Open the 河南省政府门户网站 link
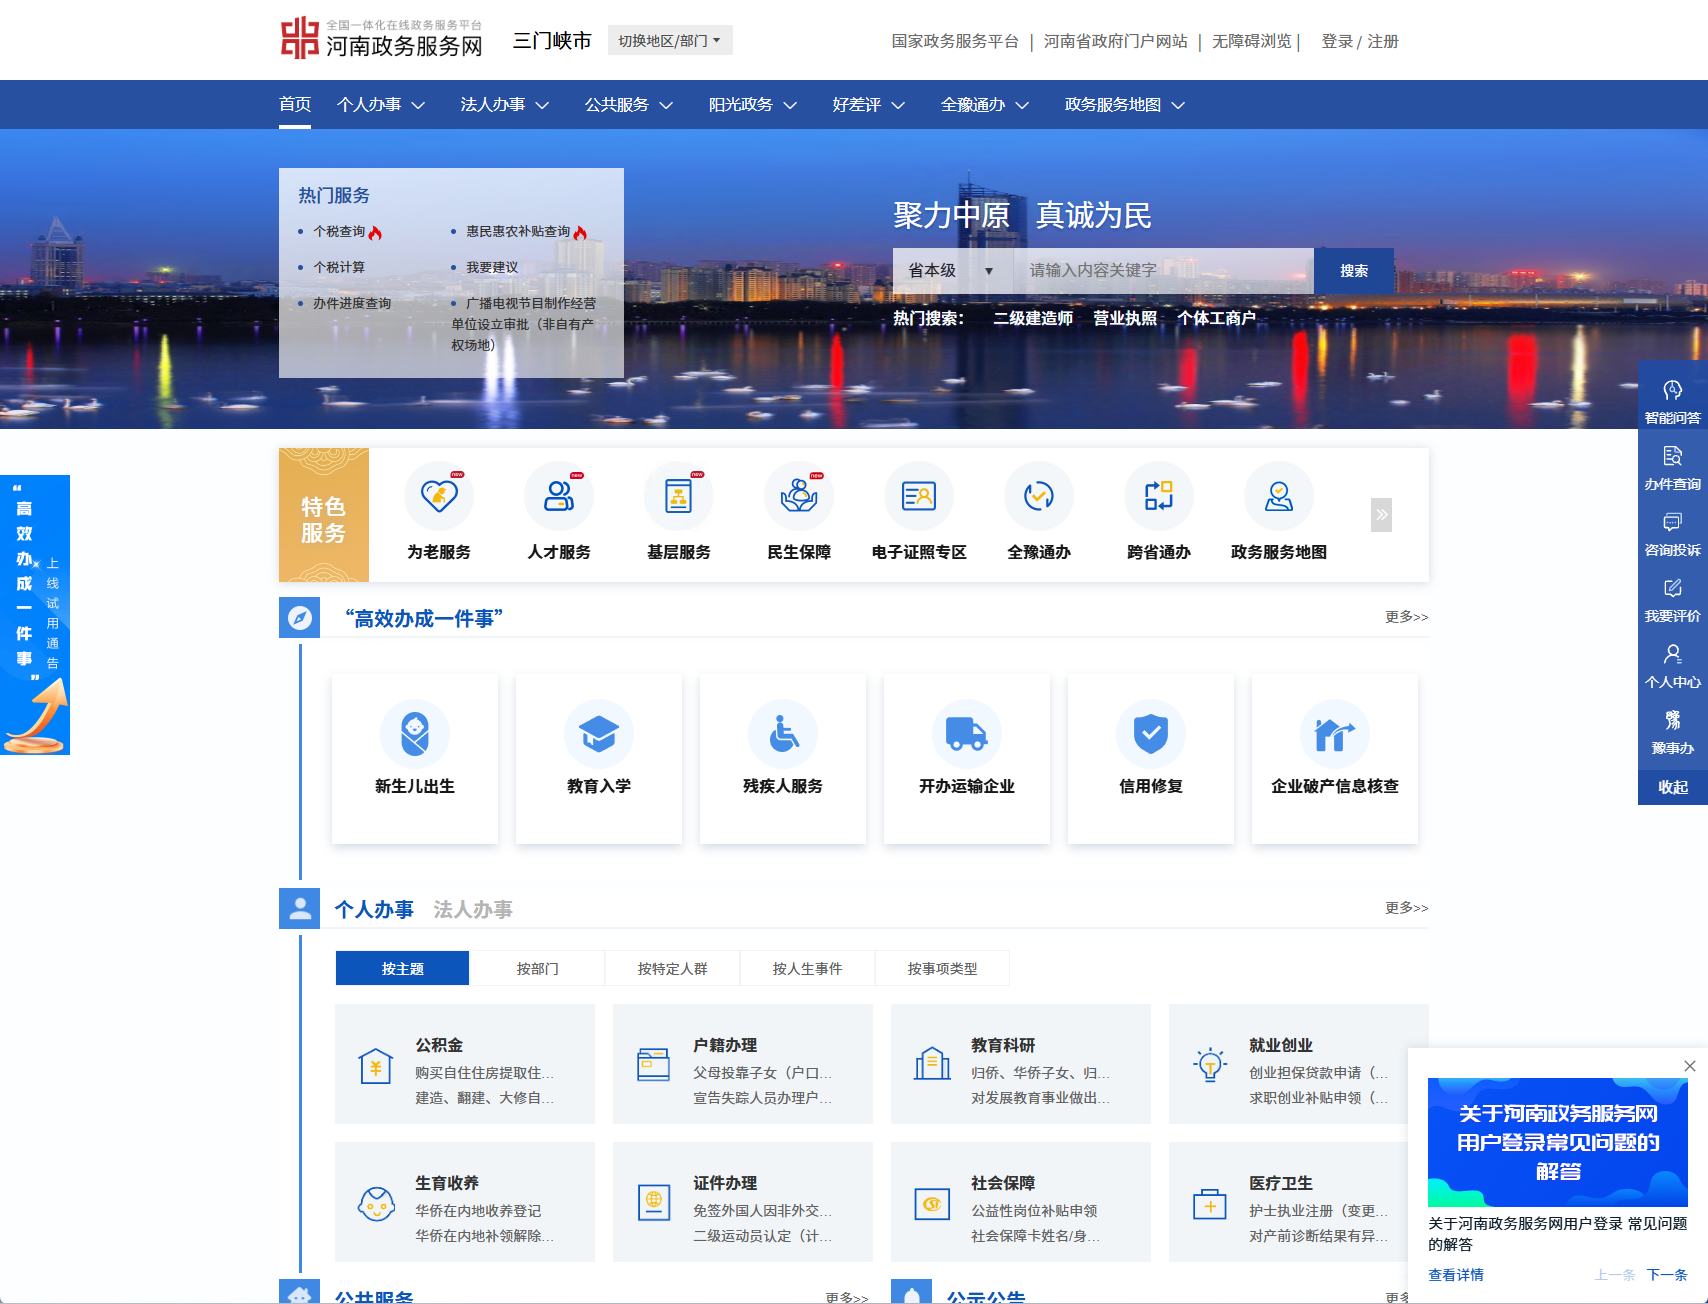Viewport: 1708px width, 1304px height. [1116, 41]
